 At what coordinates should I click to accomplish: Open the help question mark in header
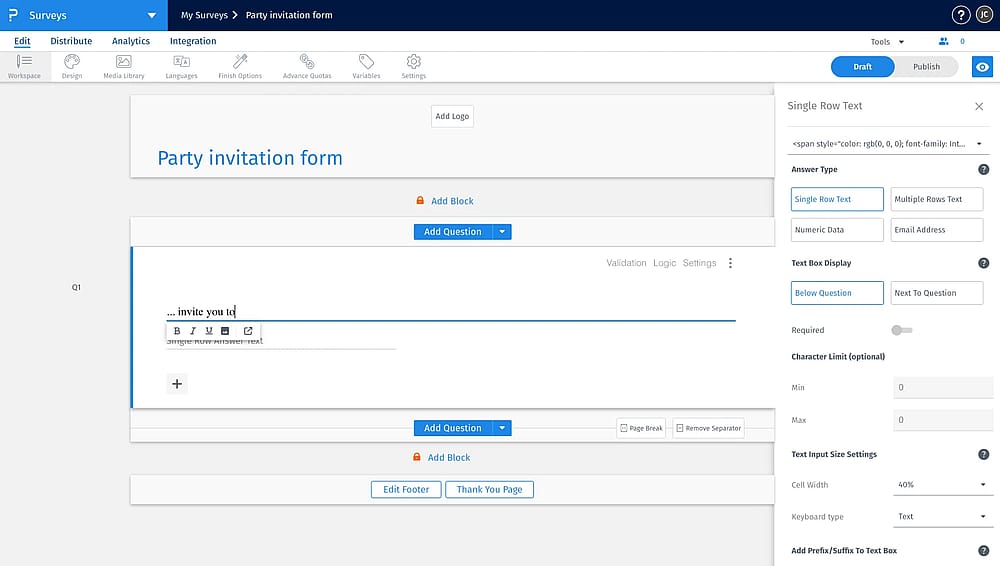[960, 15]
